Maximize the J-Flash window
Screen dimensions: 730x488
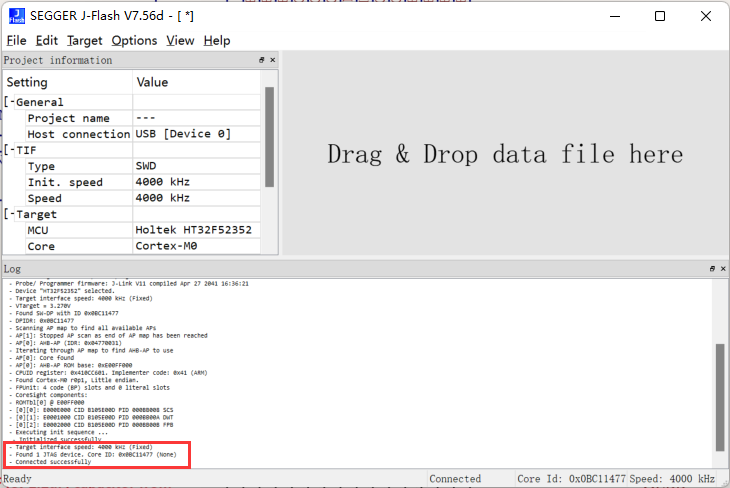point(660,16)
